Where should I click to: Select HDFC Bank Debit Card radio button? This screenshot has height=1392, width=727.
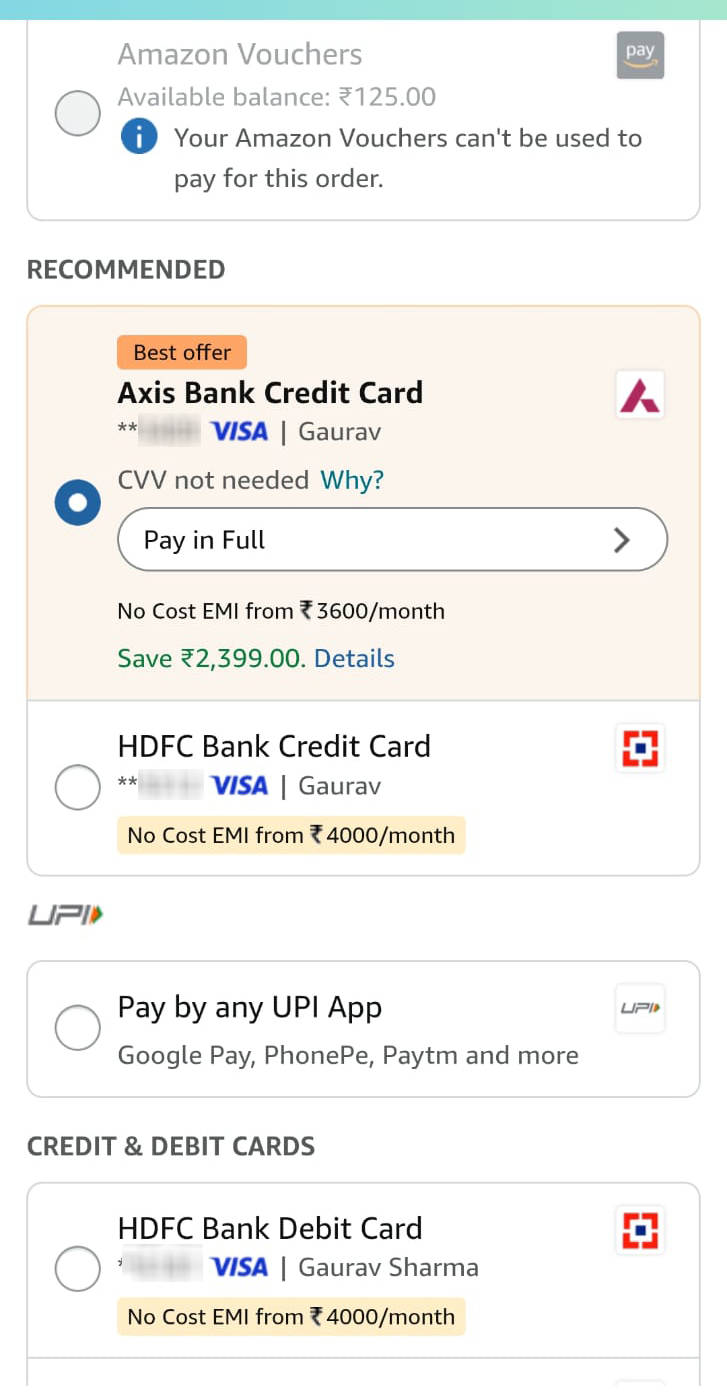(78, 1269)
